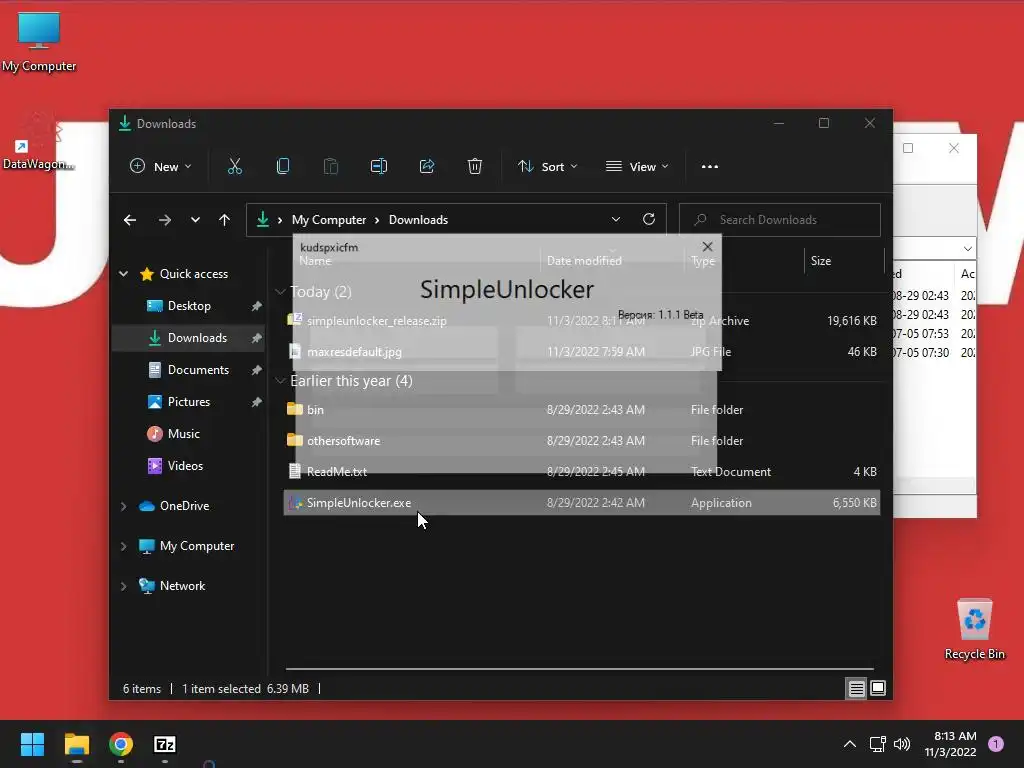
Task: Open DataWagon desktop shortcut
Action: coord(39,142)
